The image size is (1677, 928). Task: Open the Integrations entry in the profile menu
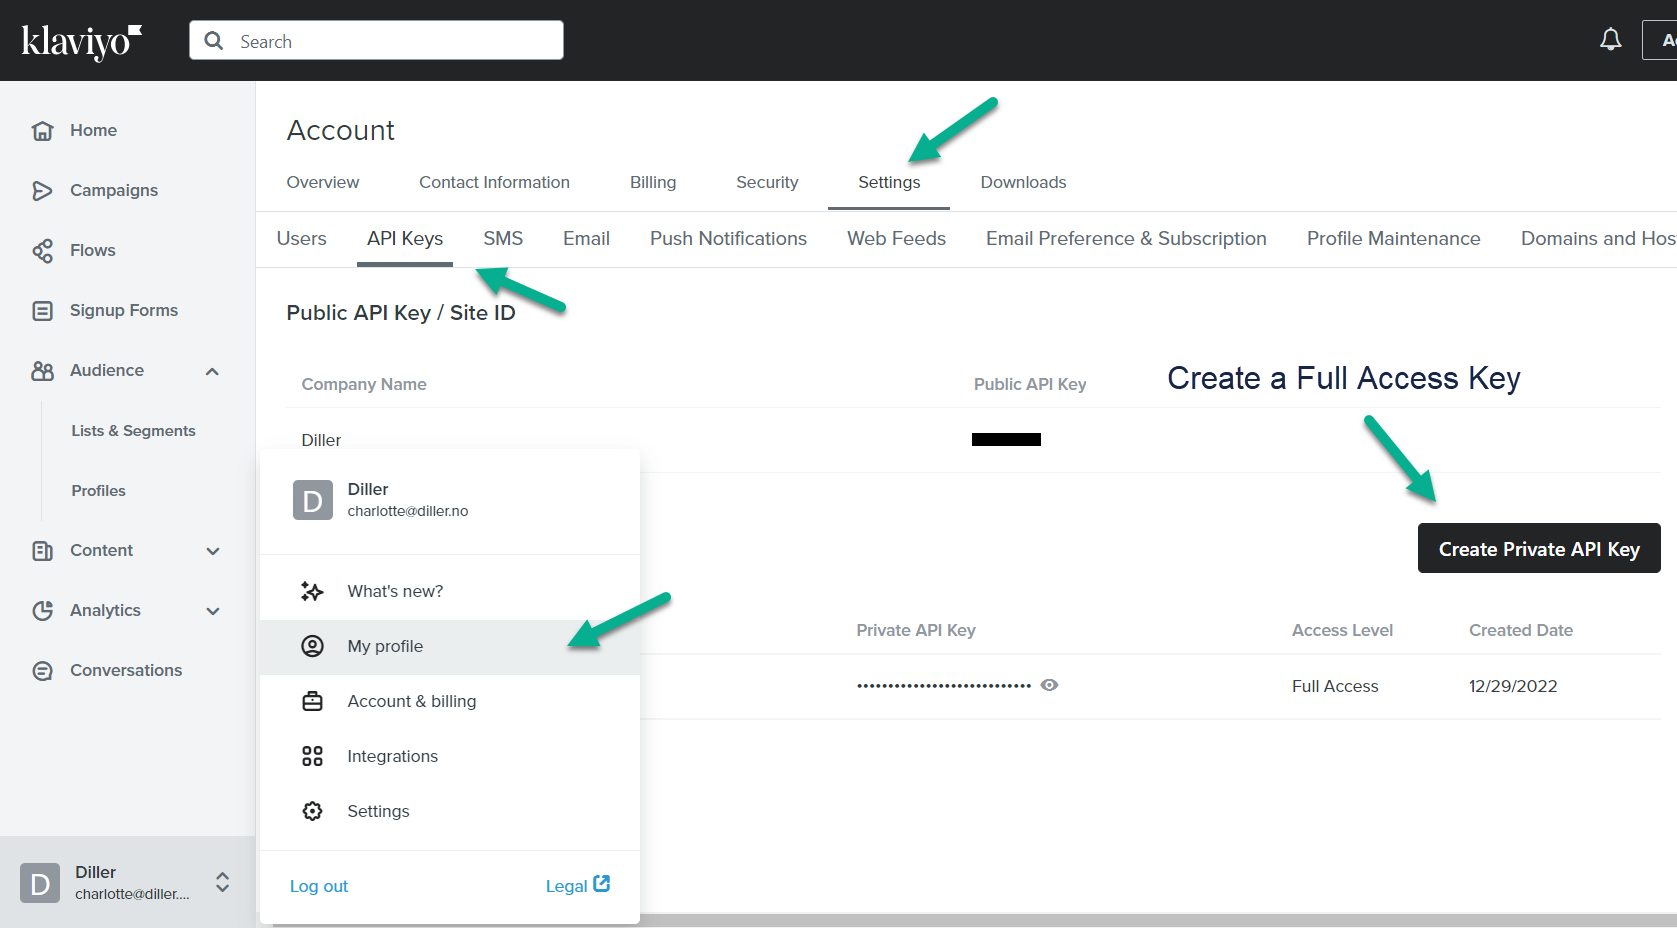tap(392, 756)
